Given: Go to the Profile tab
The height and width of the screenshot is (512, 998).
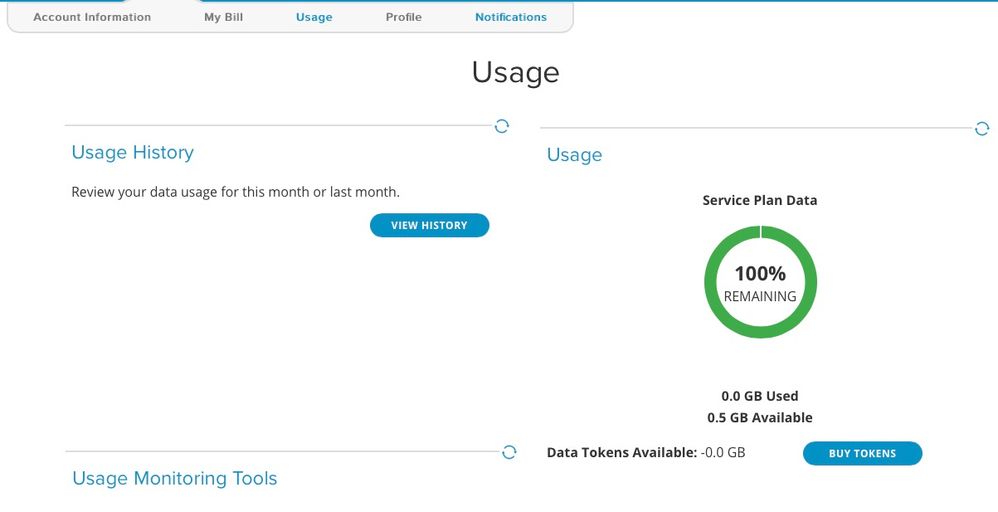Looking at the screenshot, I should [x=403, y=17].
